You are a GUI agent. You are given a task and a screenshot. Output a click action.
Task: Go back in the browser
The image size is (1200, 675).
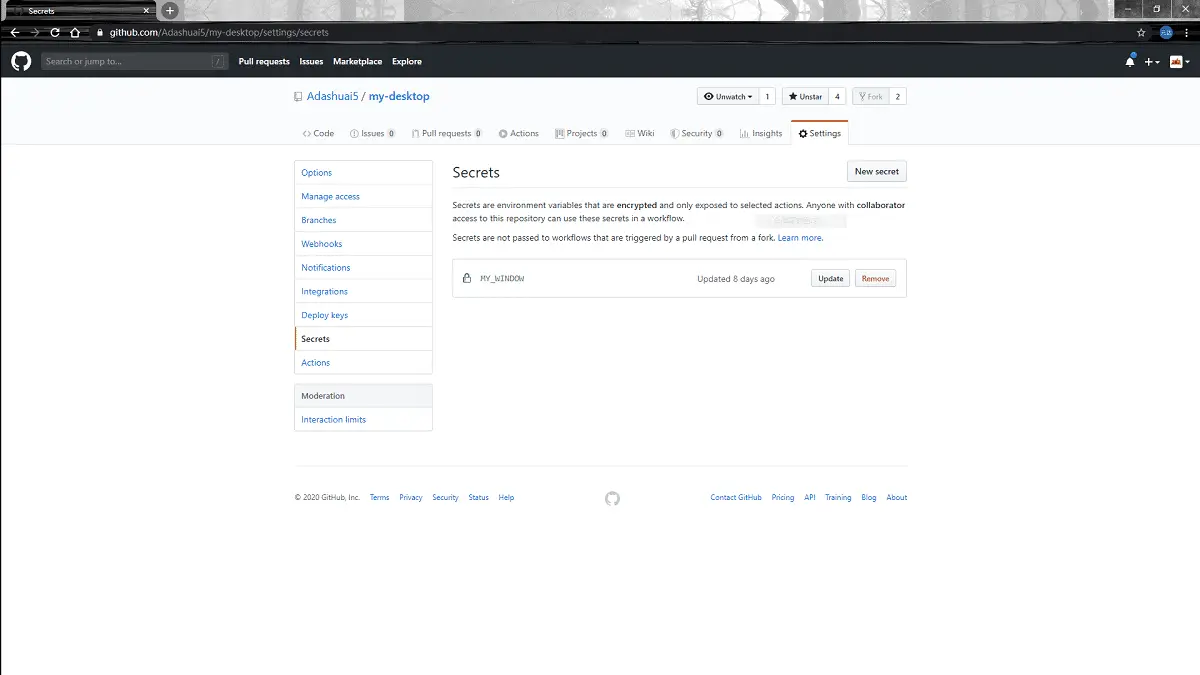[14, 32]
